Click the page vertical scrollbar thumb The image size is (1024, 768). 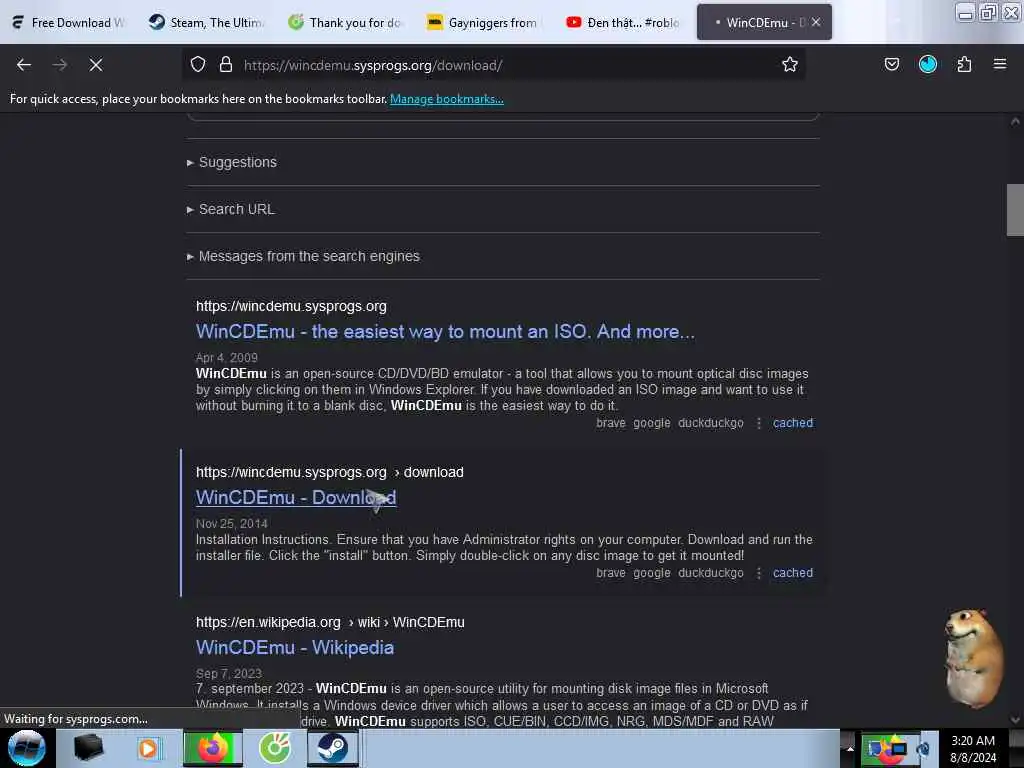coord(1015,210)
